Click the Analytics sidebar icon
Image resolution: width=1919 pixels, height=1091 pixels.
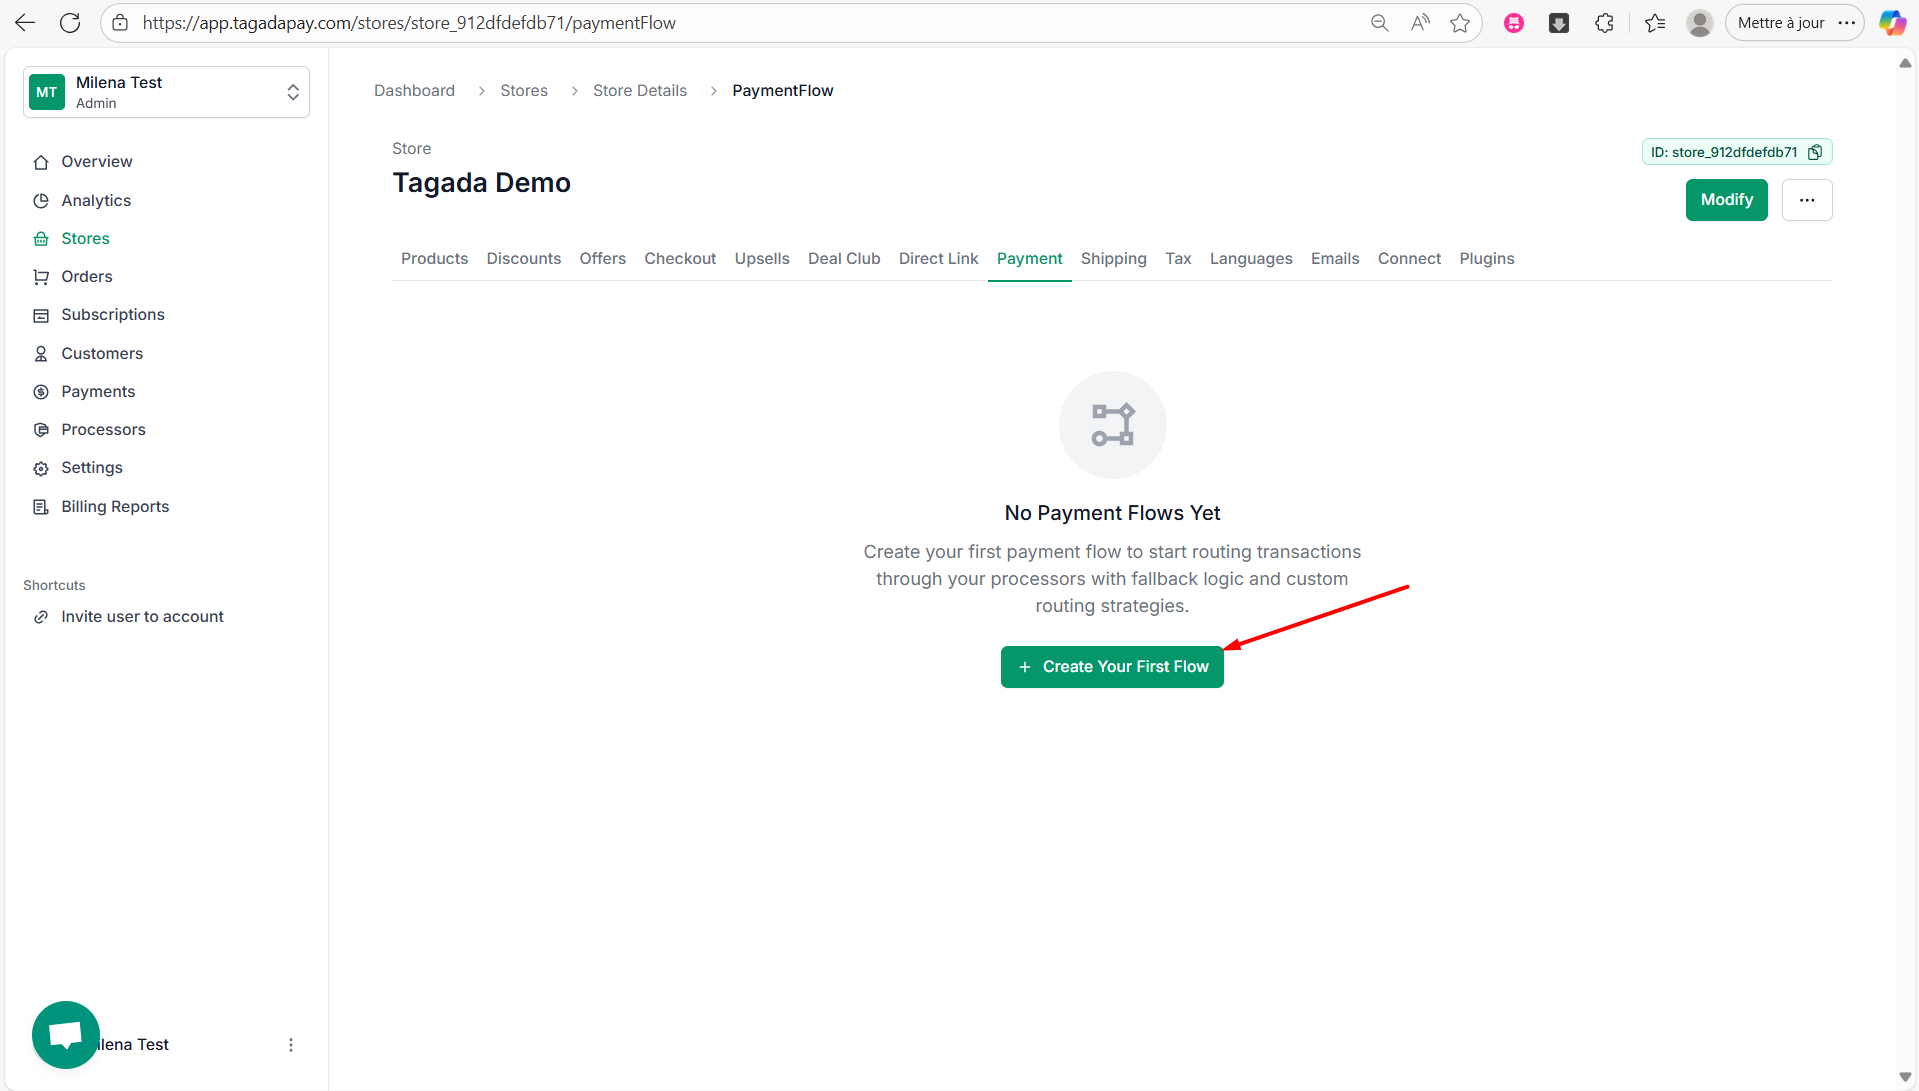click(41, 201)
